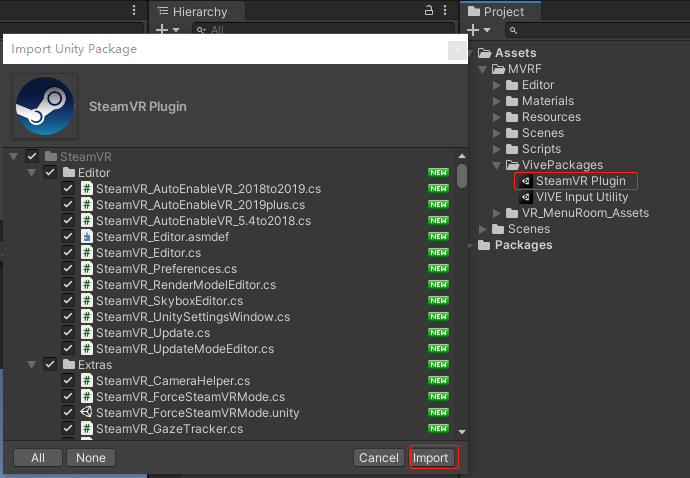Uncheck SteamVR_Editor.cs checkbox
Screen dimensions: 690x478
point(68,252)
